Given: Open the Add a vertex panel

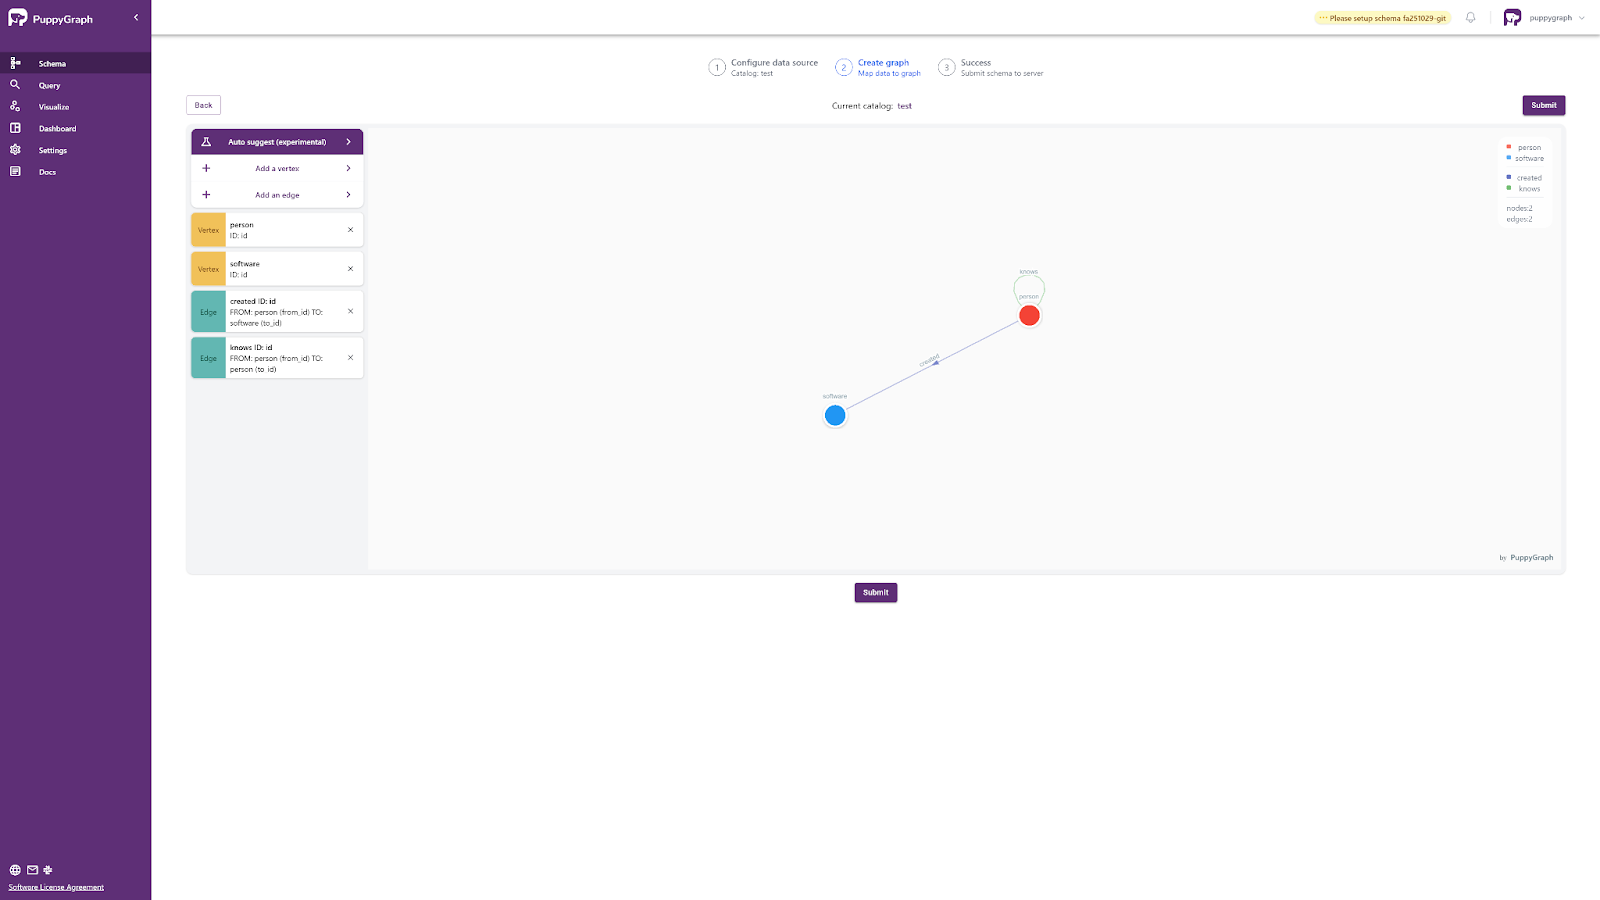Looking at the screenshot, I should tap(277, 168).
